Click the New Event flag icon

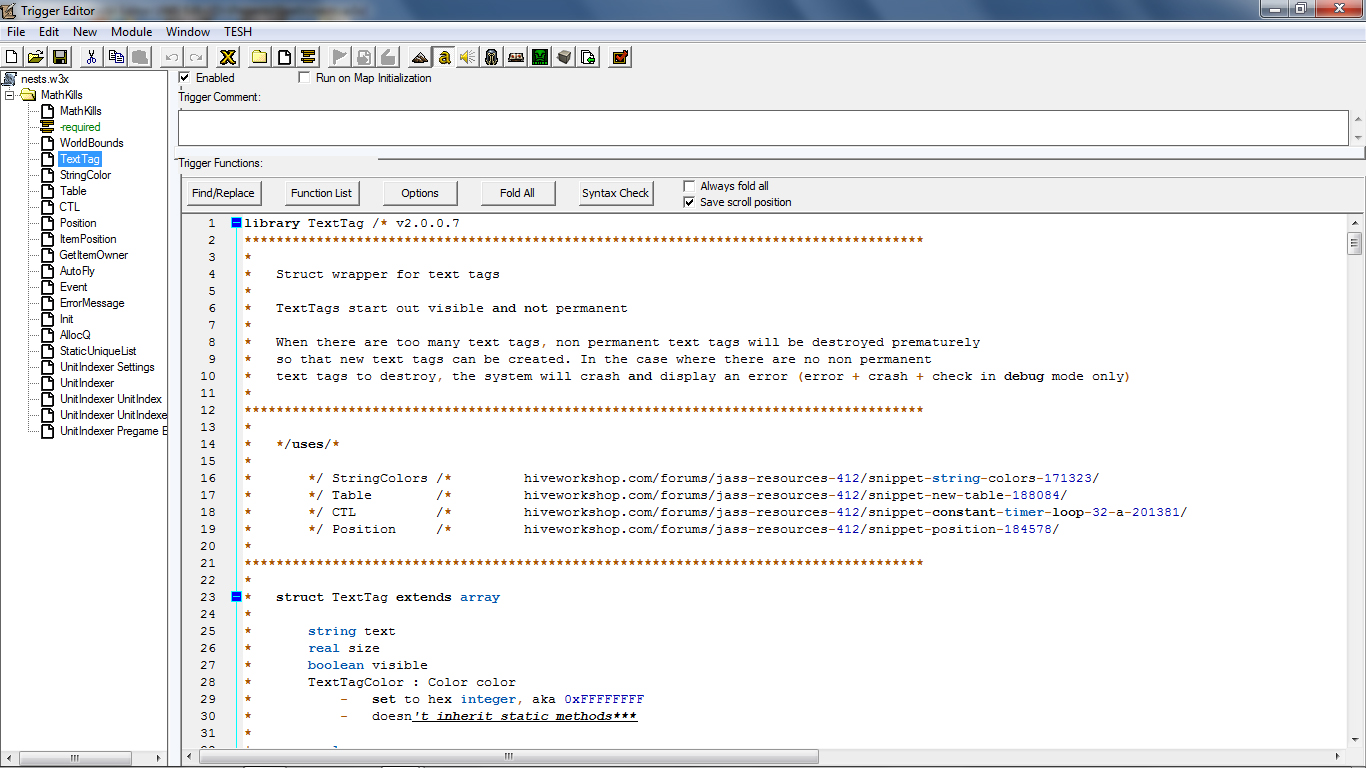[340, 57]
